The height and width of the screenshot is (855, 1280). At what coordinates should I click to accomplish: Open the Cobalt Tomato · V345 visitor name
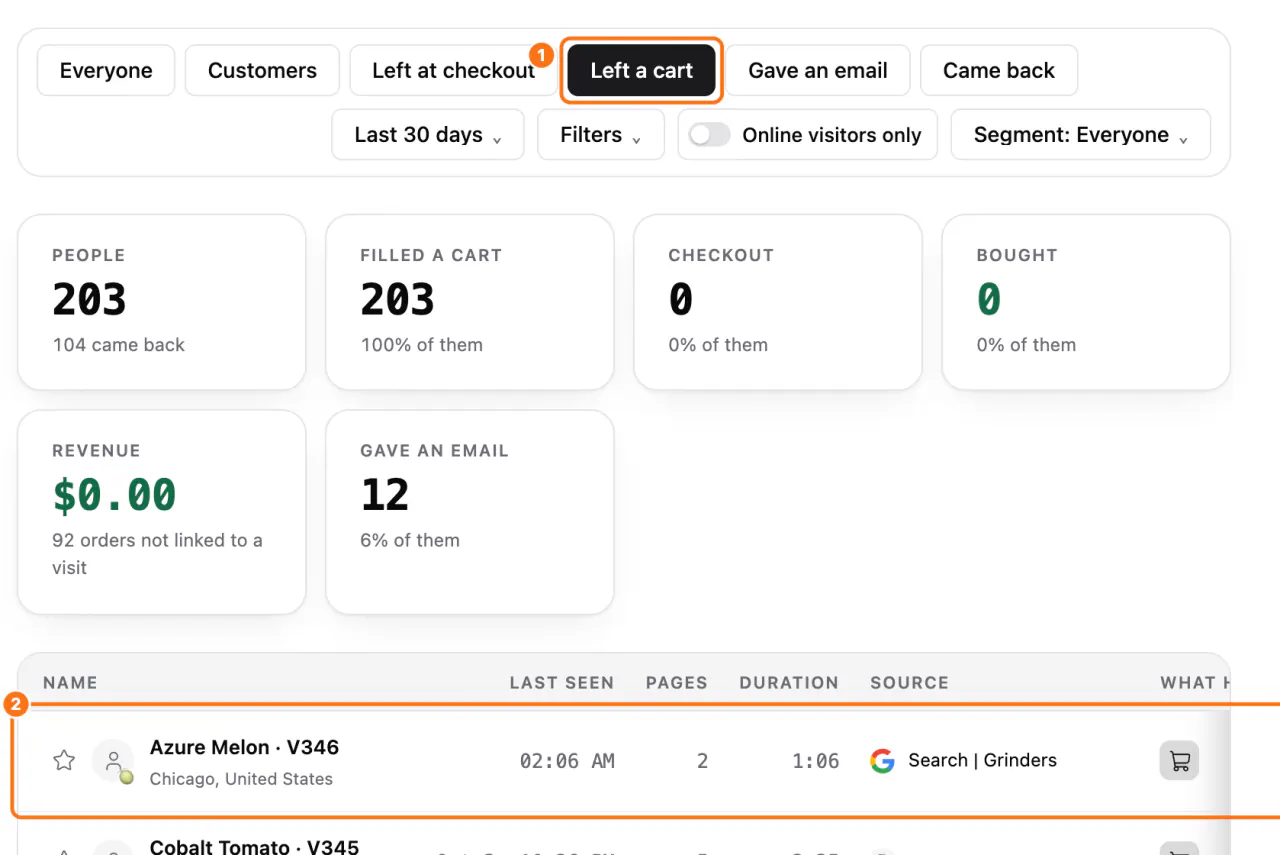click(254, 846)
